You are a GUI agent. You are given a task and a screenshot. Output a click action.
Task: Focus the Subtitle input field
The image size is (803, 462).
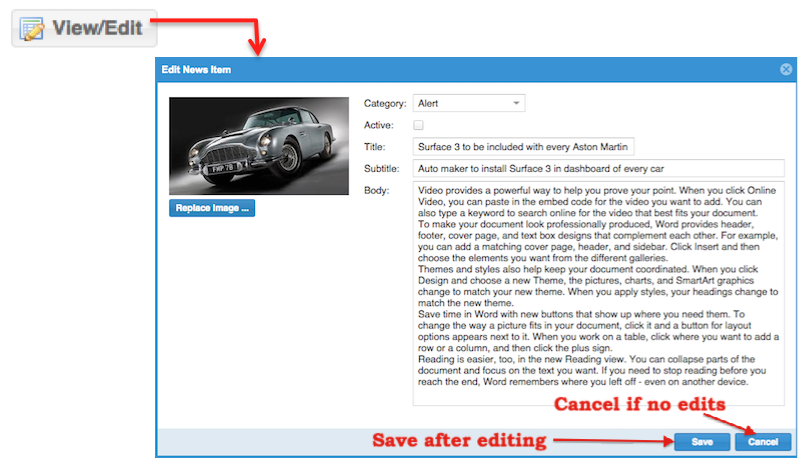coord(598,168)
